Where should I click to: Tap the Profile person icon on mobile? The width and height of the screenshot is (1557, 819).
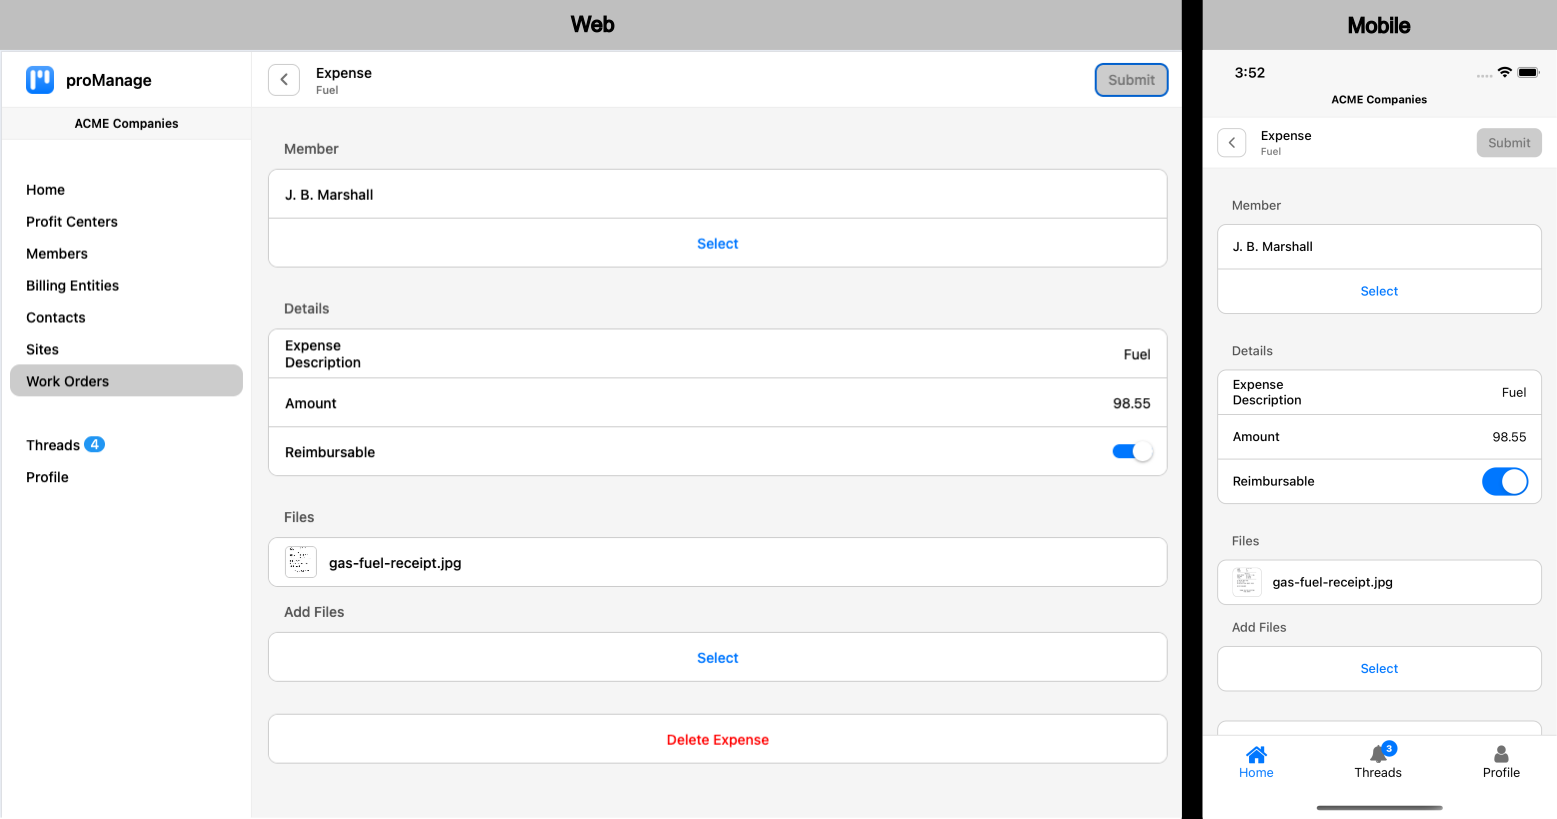coord(1501,755)
